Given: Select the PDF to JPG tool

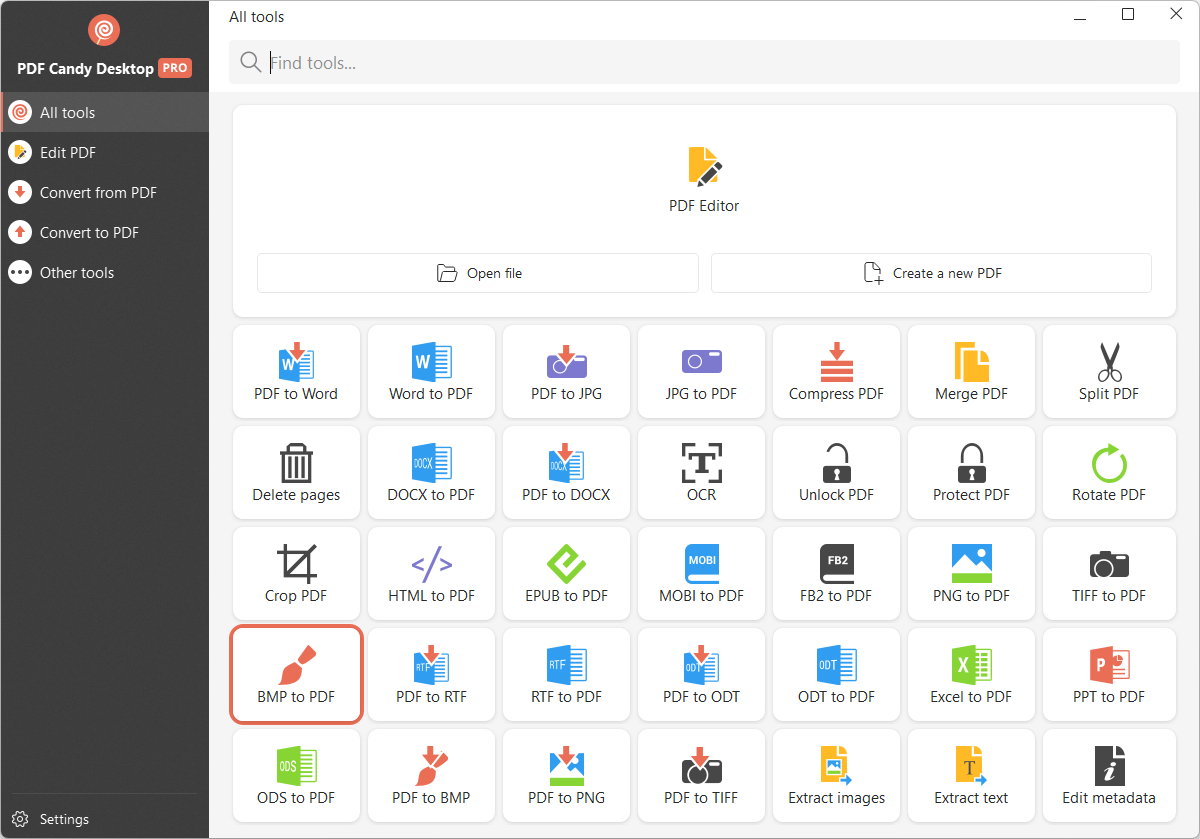Looking at the screenshot, I should click(566, 371).
